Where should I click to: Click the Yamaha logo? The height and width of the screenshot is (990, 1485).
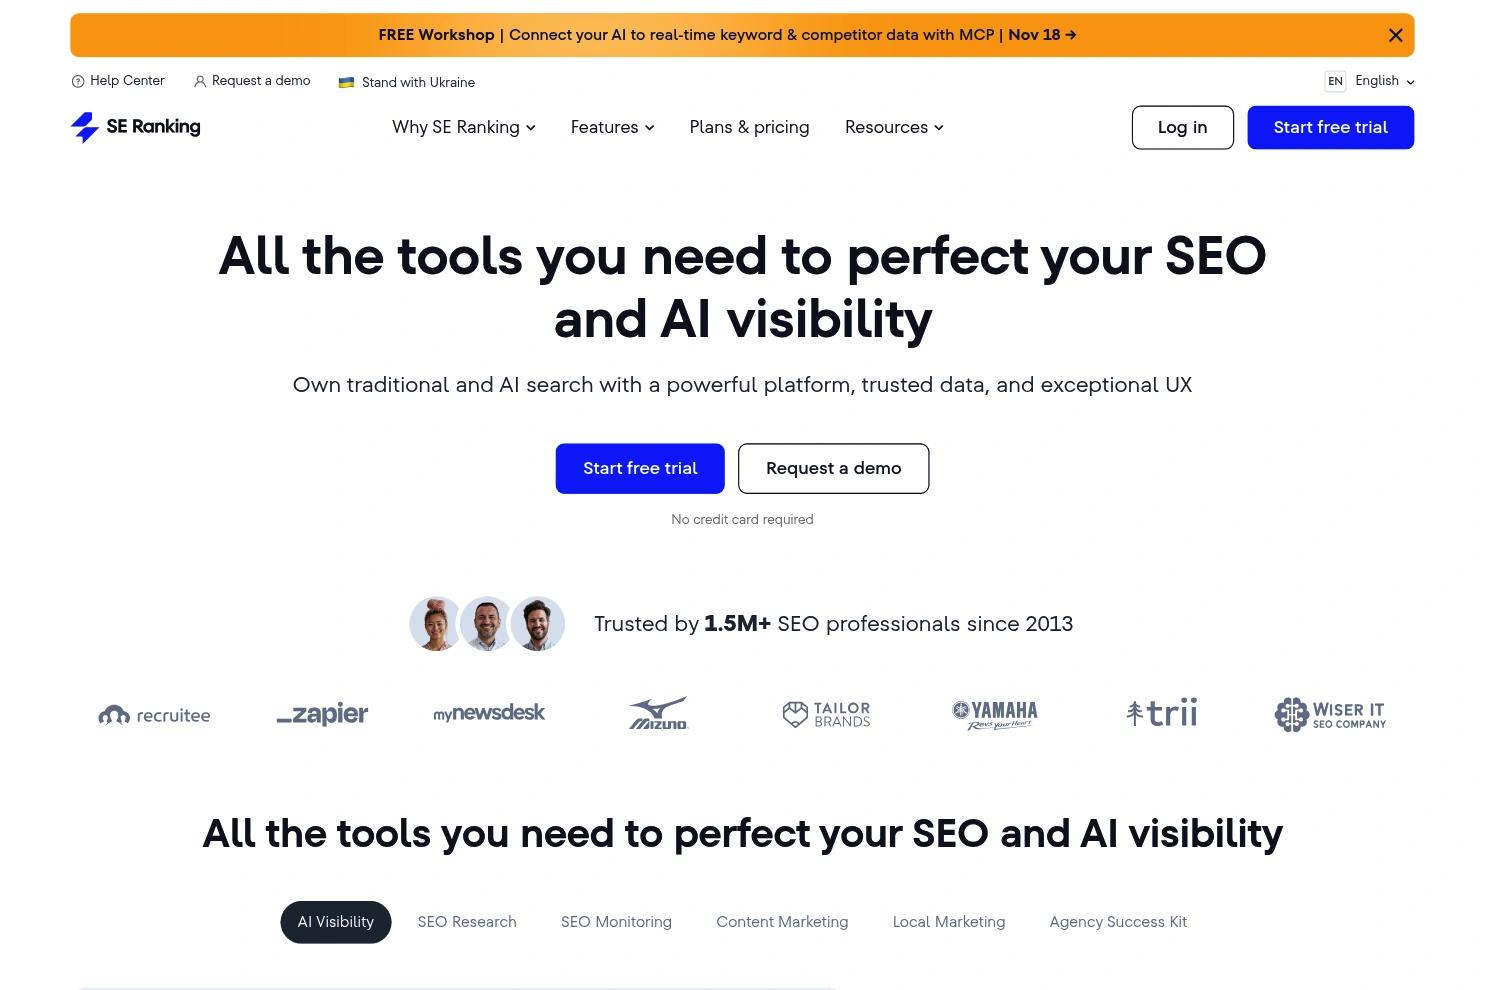994,714
